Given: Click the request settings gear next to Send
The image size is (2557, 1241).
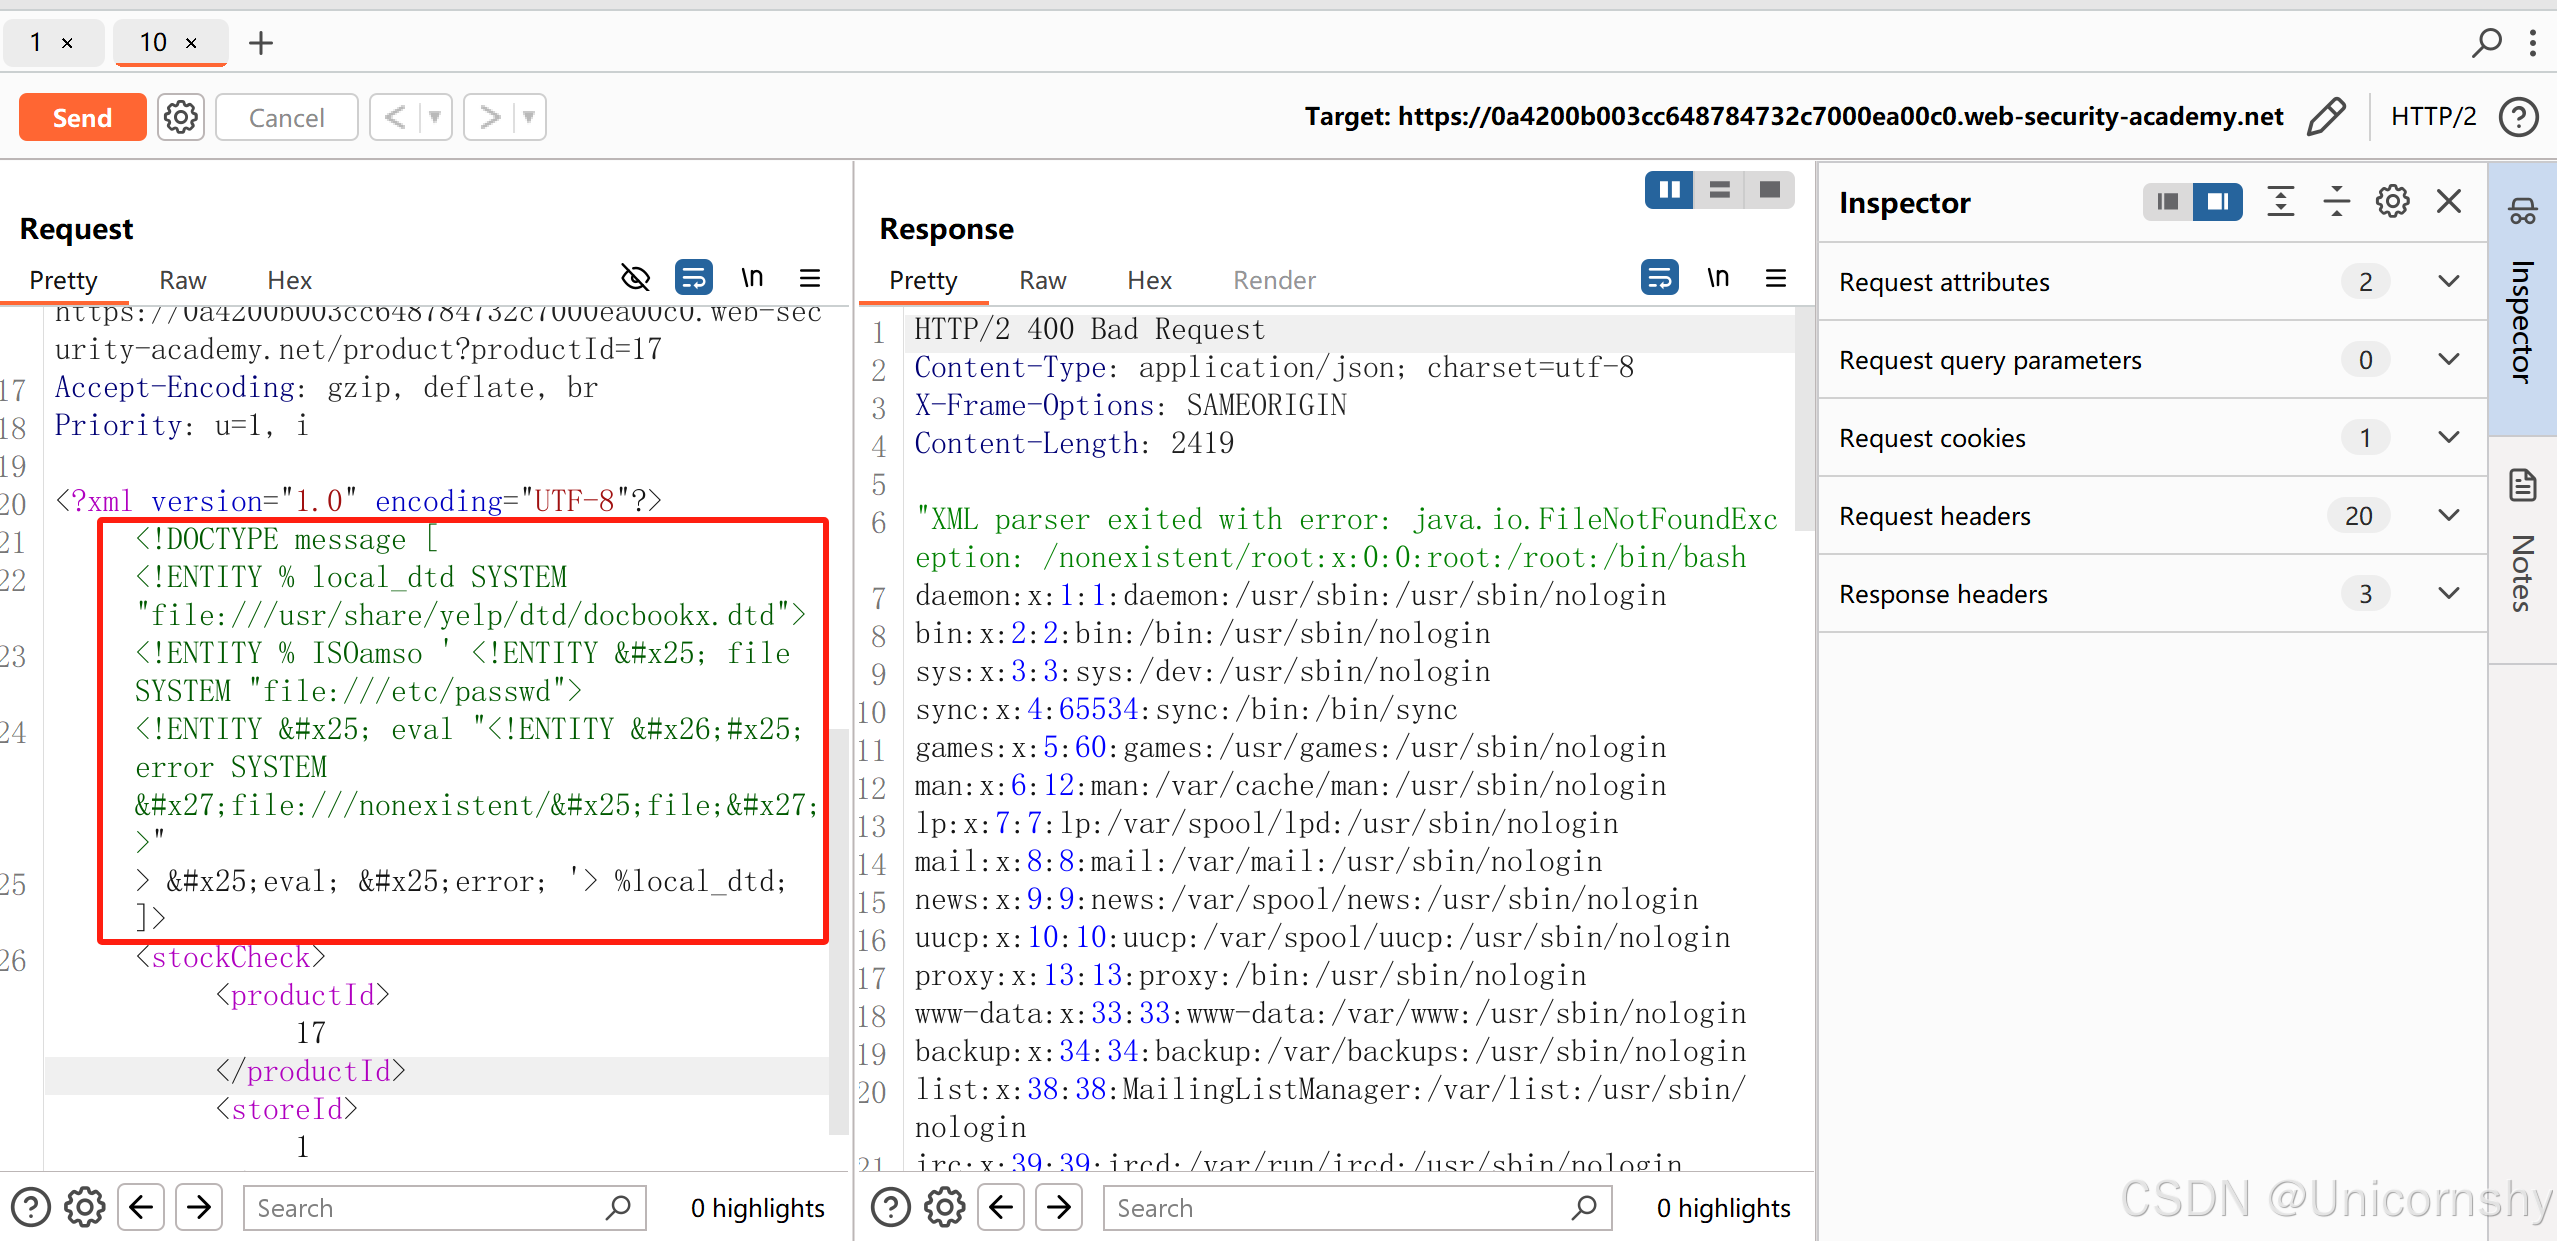Looking at the screenshot, I should point(181,117).
